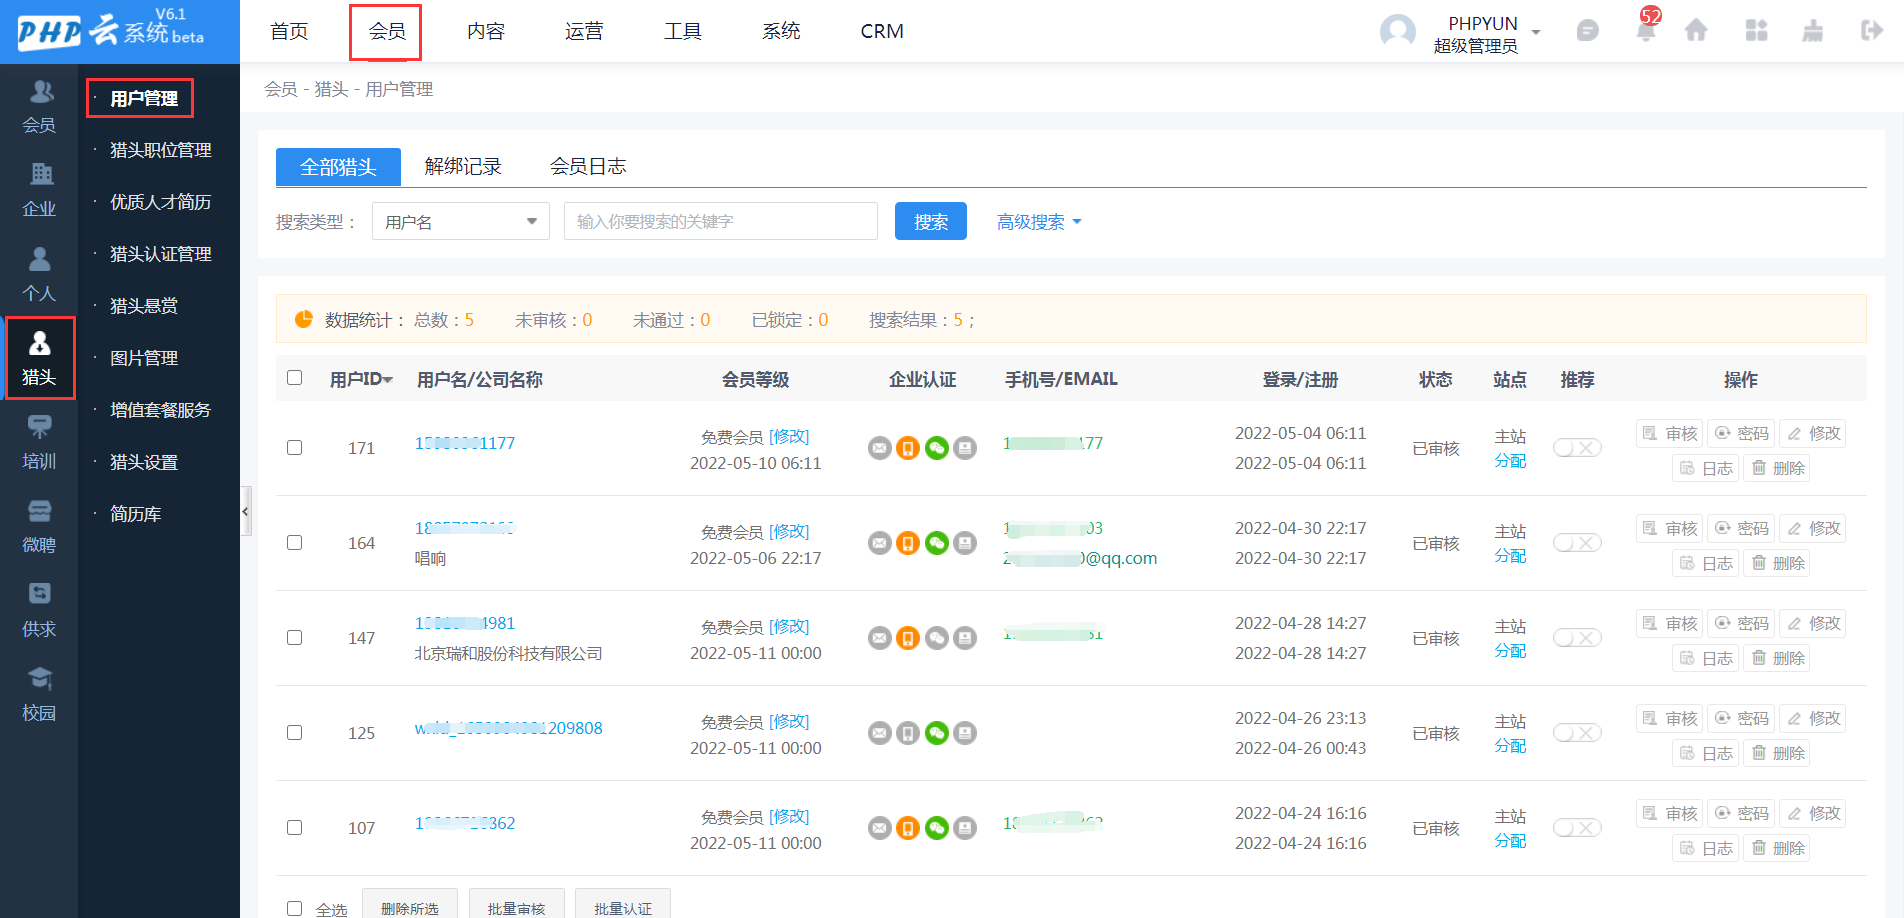Open the 会员 top menu
The width and height of the screenshot is (1904, 918).
(386, 32)
